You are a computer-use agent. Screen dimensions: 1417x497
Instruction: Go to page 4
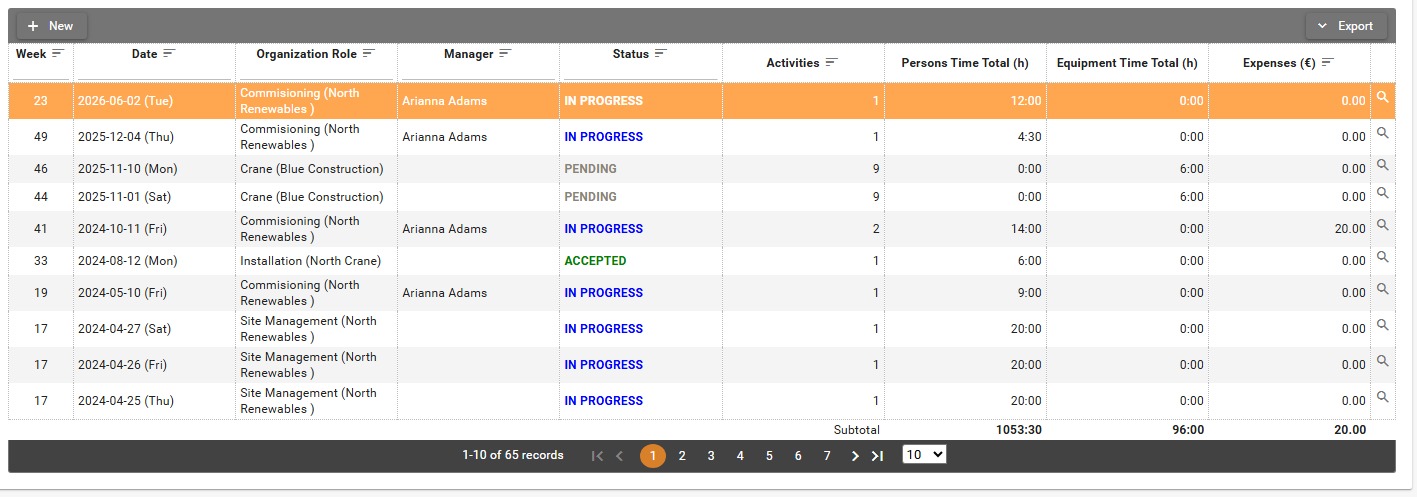point(740,456)
